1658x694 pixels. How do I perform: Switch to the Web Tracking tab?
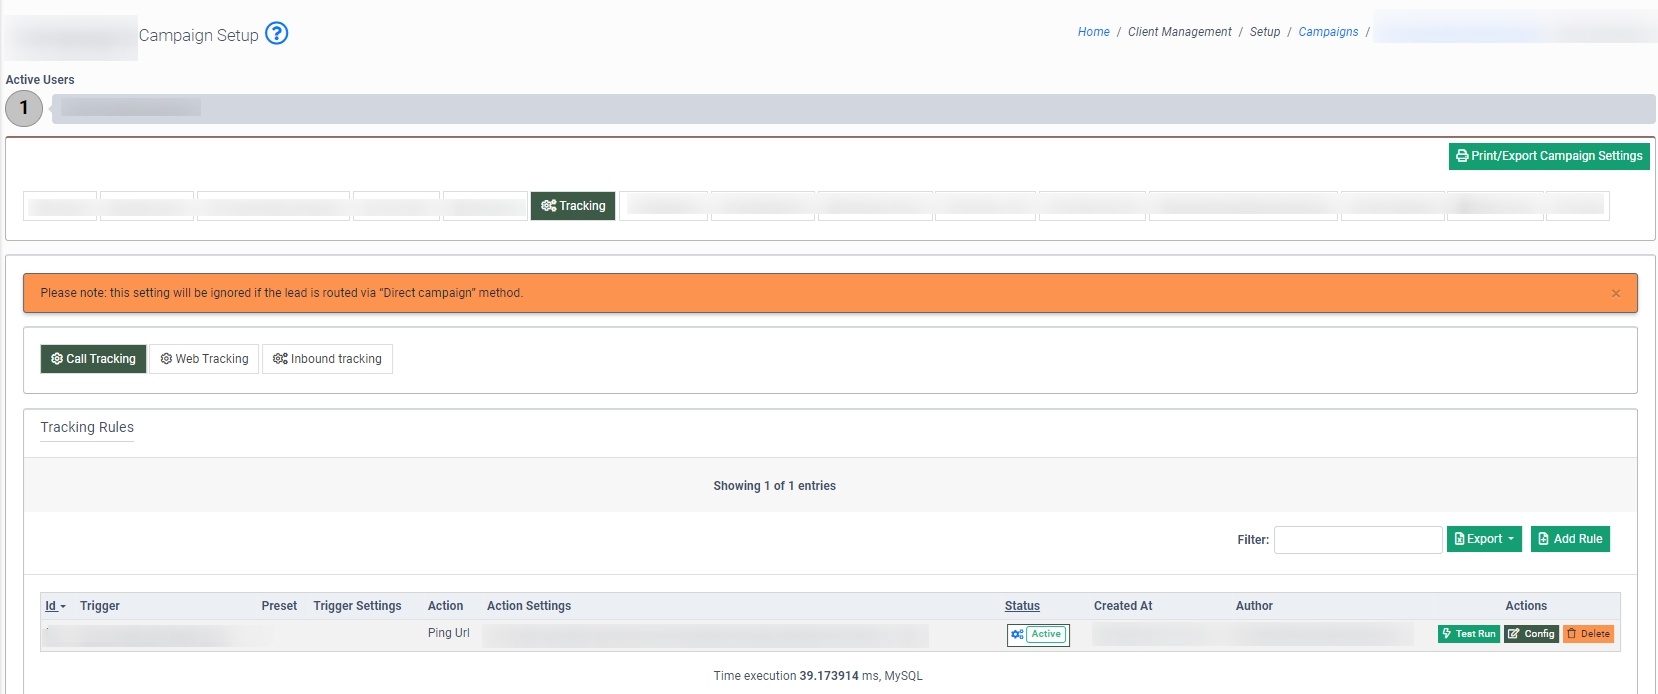tap(204, 359)
